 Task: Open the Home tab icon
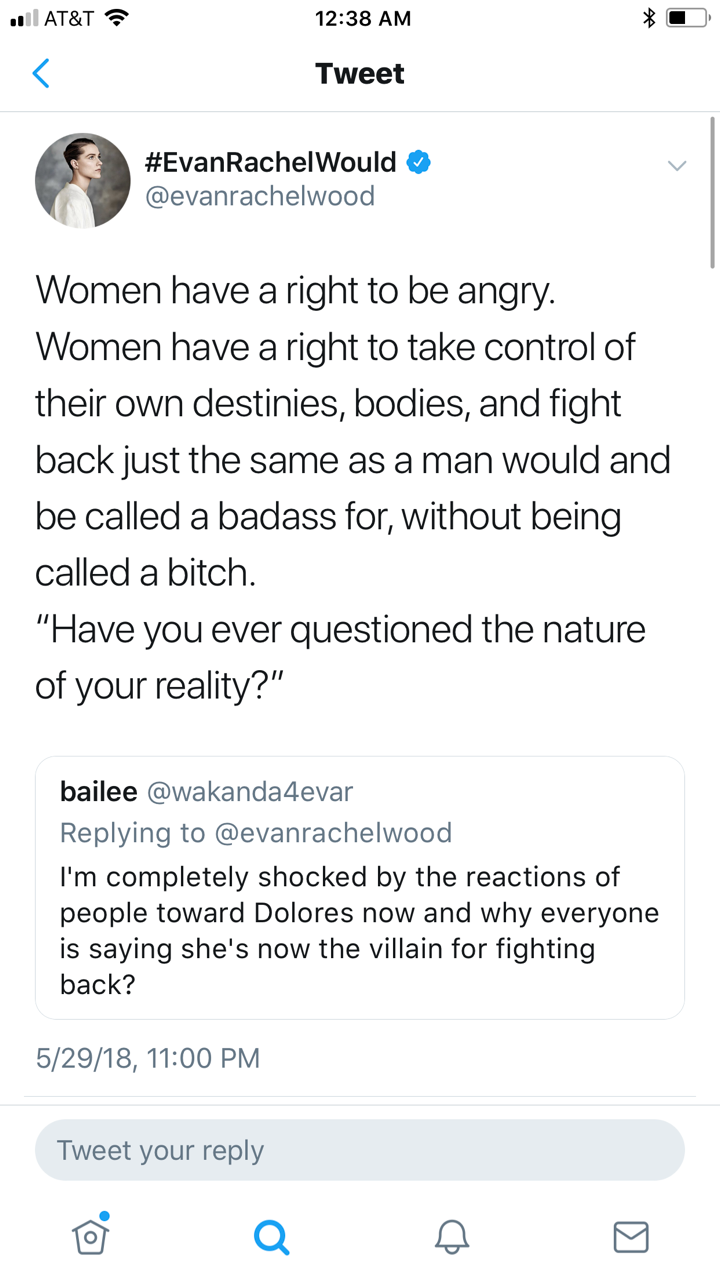[90, 1236]
